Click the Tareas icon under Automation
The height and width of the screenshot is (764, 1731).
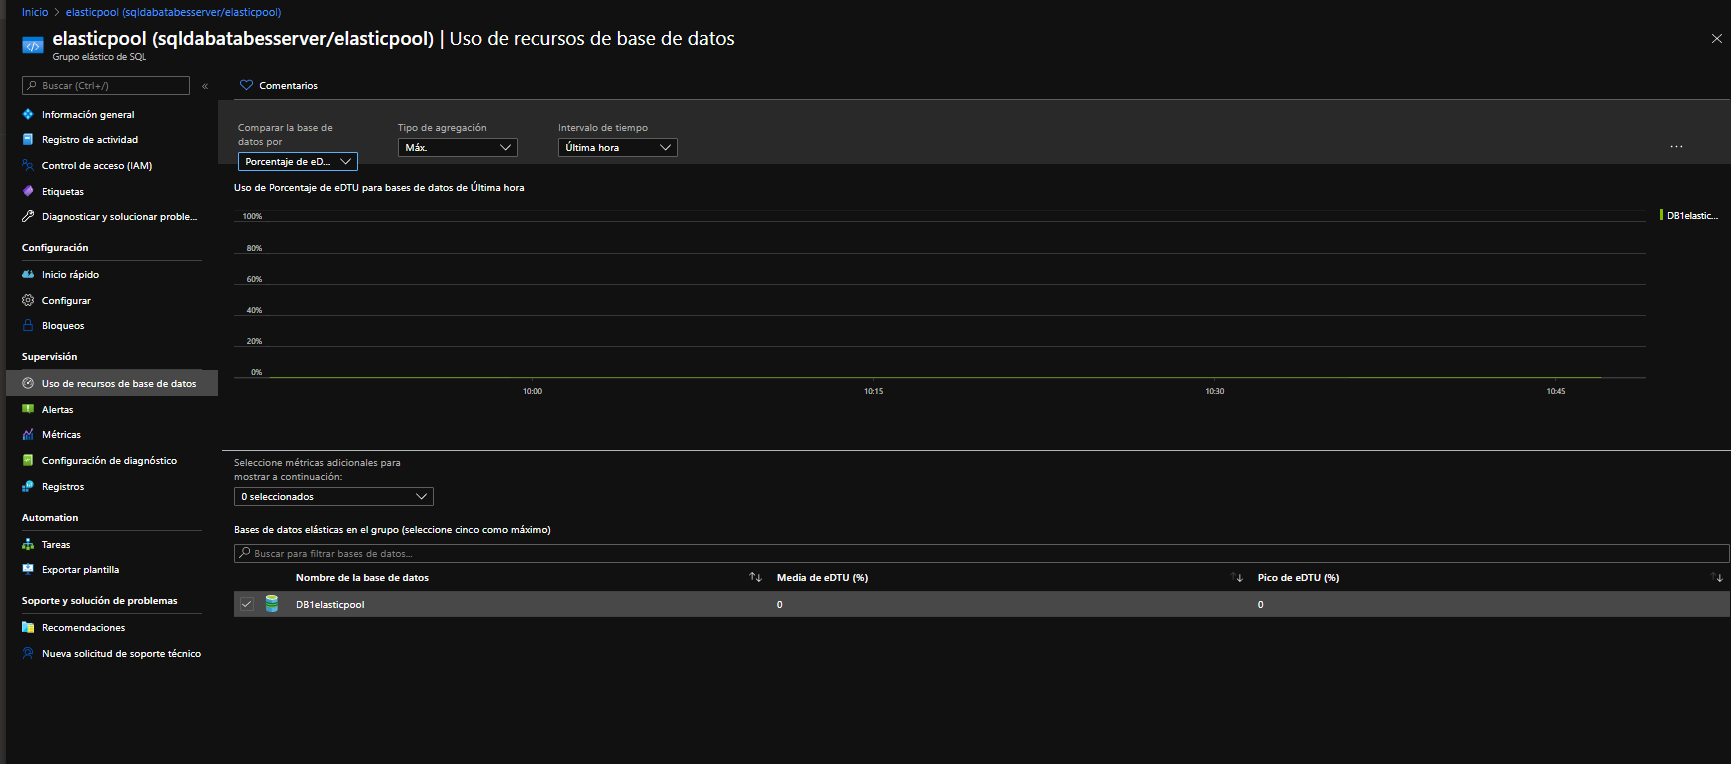(x=28, y=544)
